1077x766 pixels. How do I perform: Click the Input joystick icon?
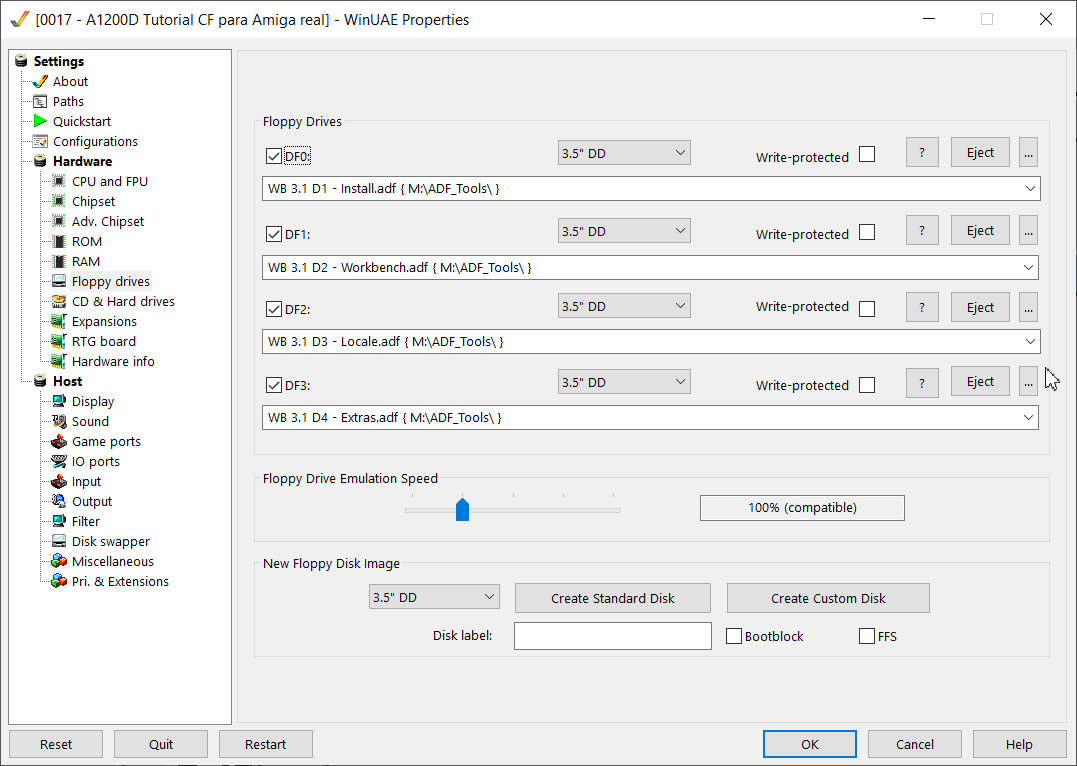[x=59, y=482]
